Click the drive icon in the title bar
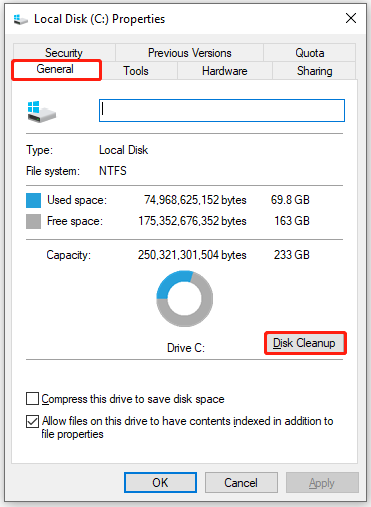This screenshot has width=371, height=507. click(x=20, y=19)
